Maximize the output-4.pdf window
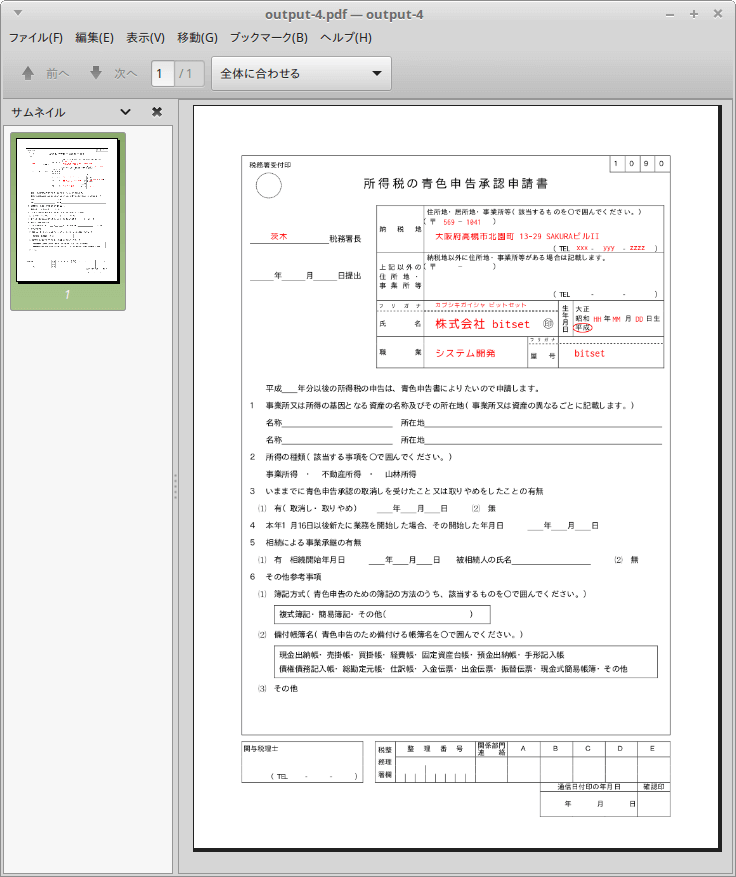The width and height of the screenshot is (736, 877). tap(694, 14)
